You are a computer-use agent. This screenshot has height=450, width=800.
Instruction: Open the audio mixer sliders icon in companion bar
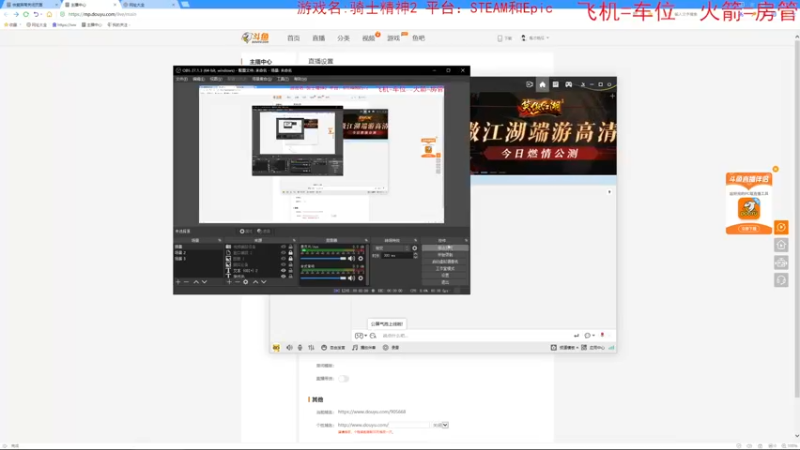pos(311,347)
